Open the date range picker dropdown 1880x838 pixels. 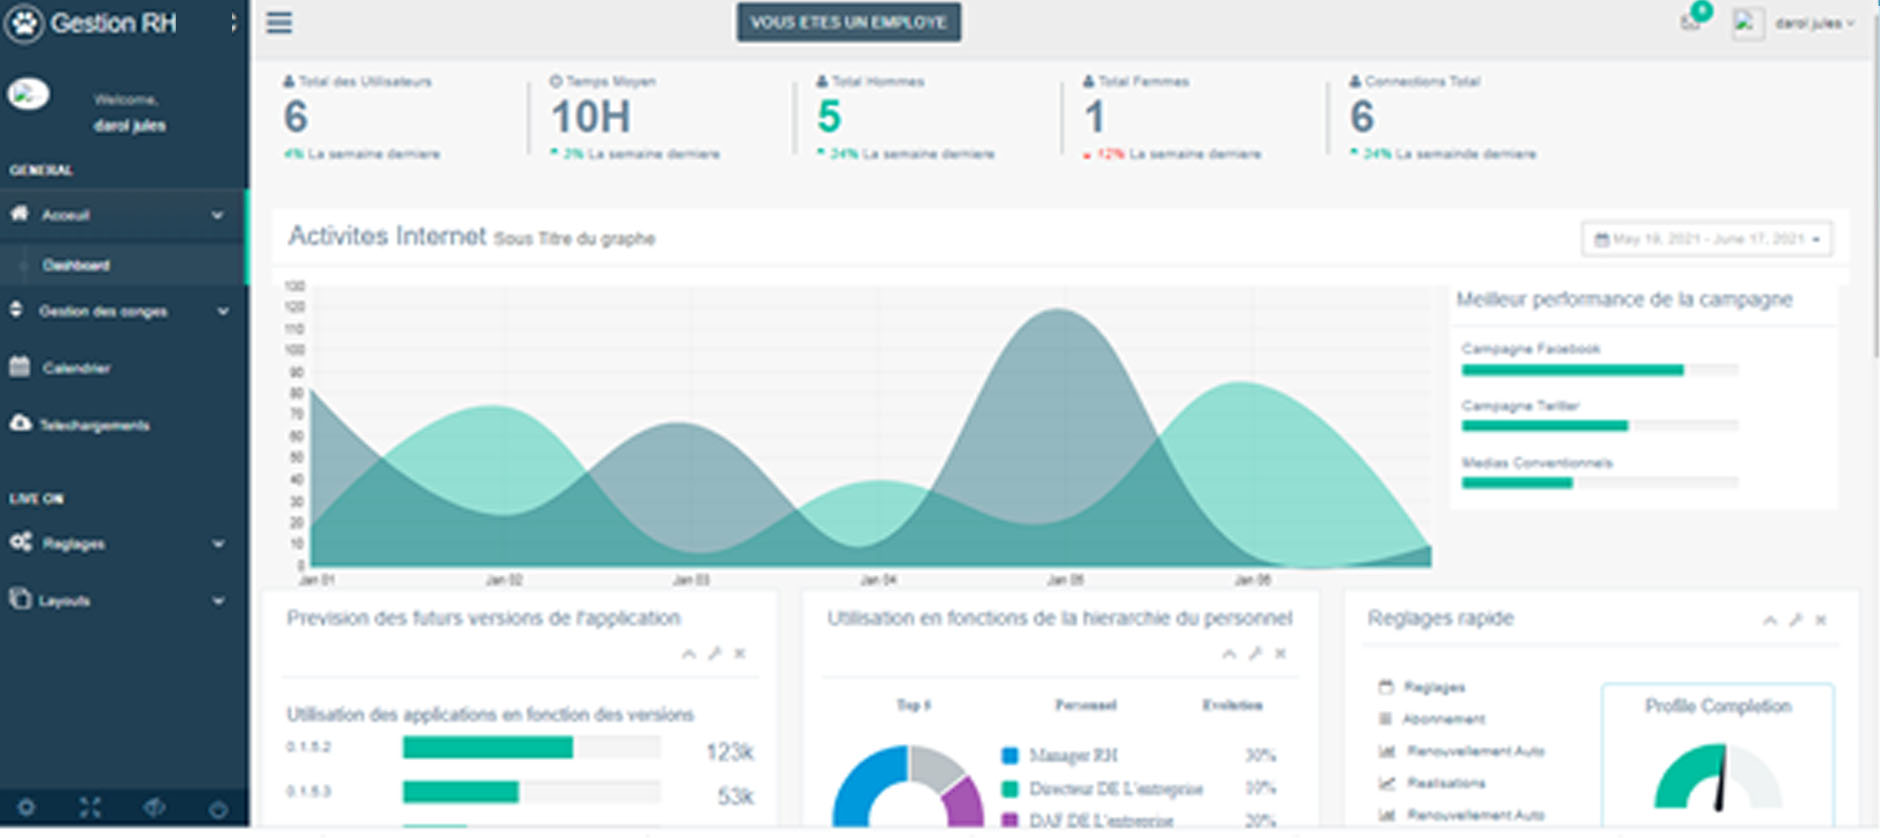point(1707,239)
